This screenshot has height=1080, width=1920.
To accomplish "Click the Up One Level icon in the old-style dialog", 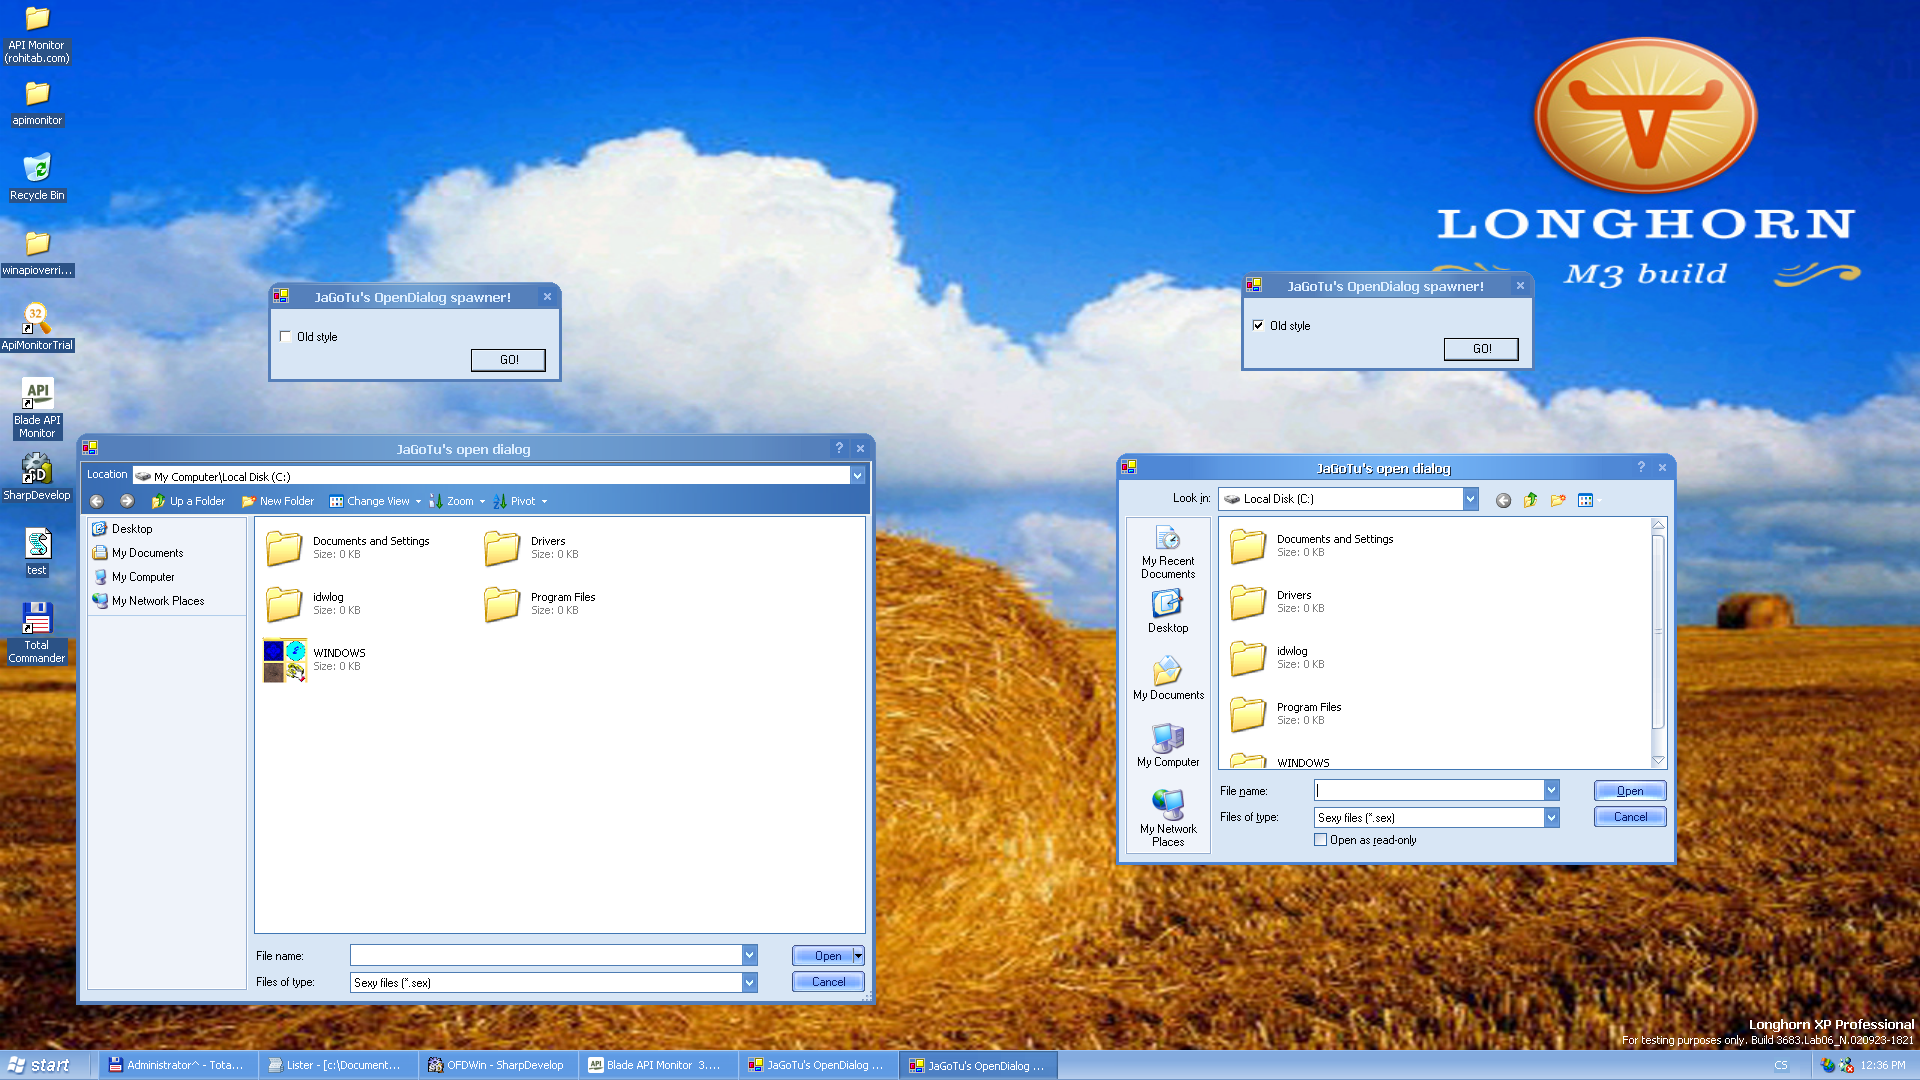I will (x=1530, y=500).
